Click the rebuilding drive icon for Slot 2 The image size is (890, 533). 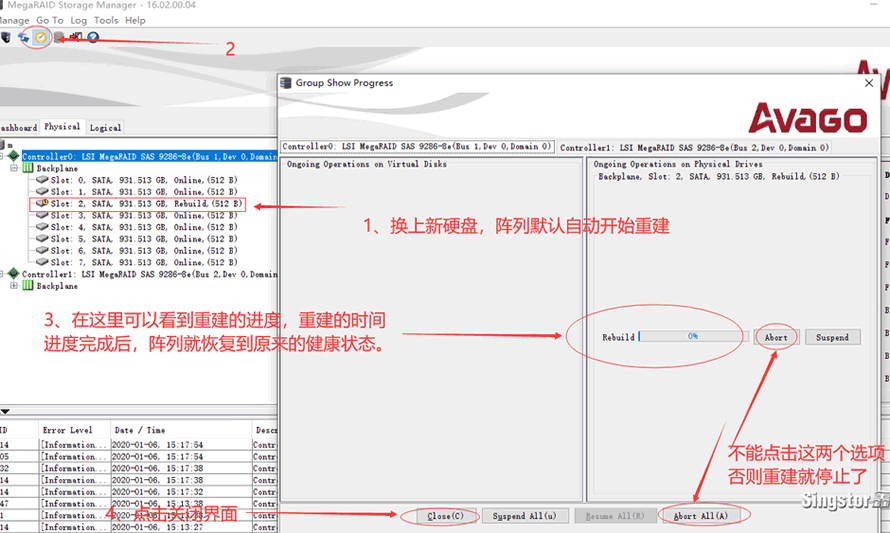pos(42,203)
